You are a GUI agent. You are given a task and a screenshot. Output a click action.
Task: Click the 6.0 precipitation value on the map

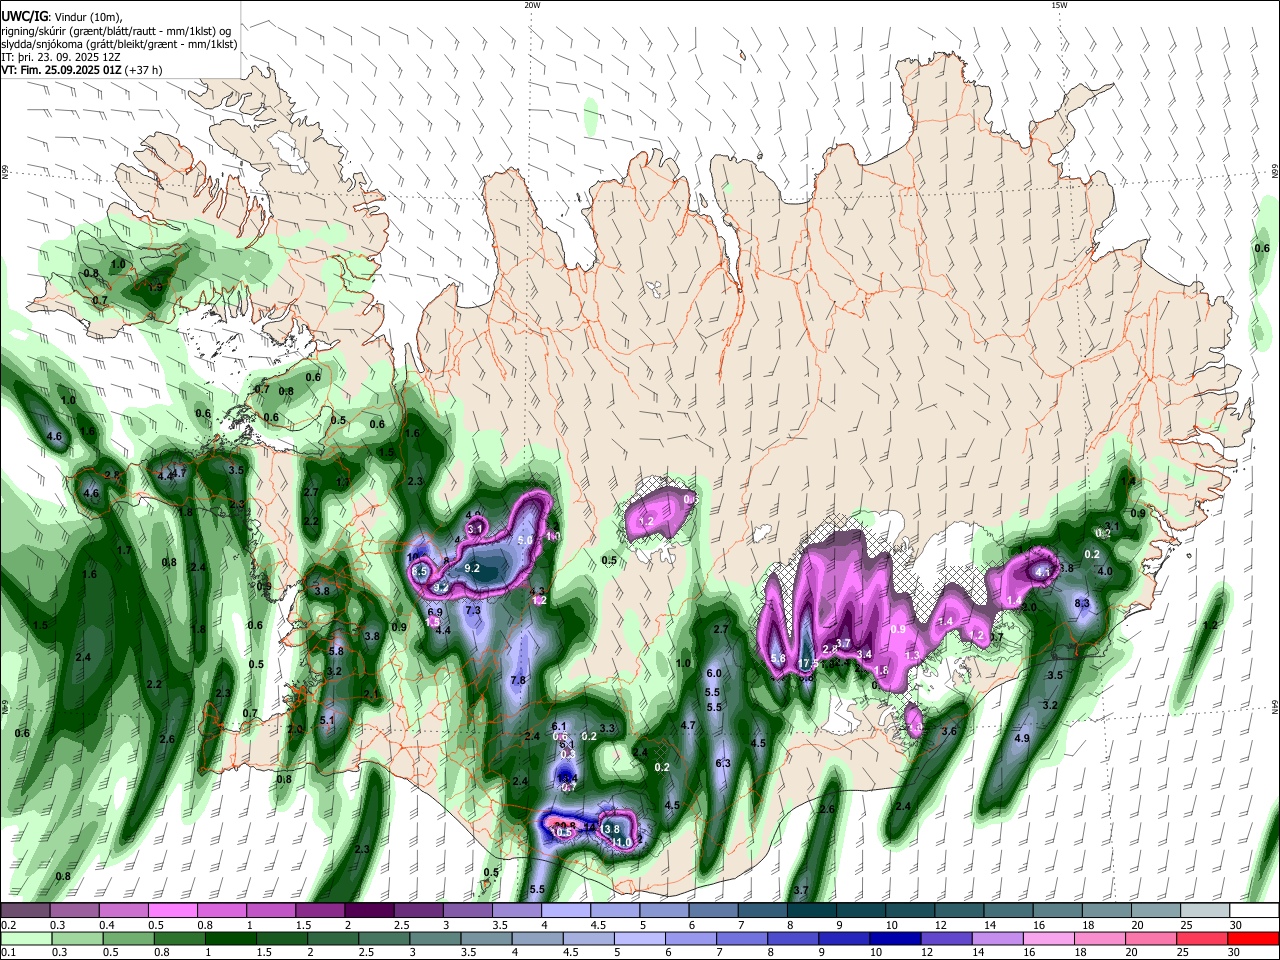(714, 674)
